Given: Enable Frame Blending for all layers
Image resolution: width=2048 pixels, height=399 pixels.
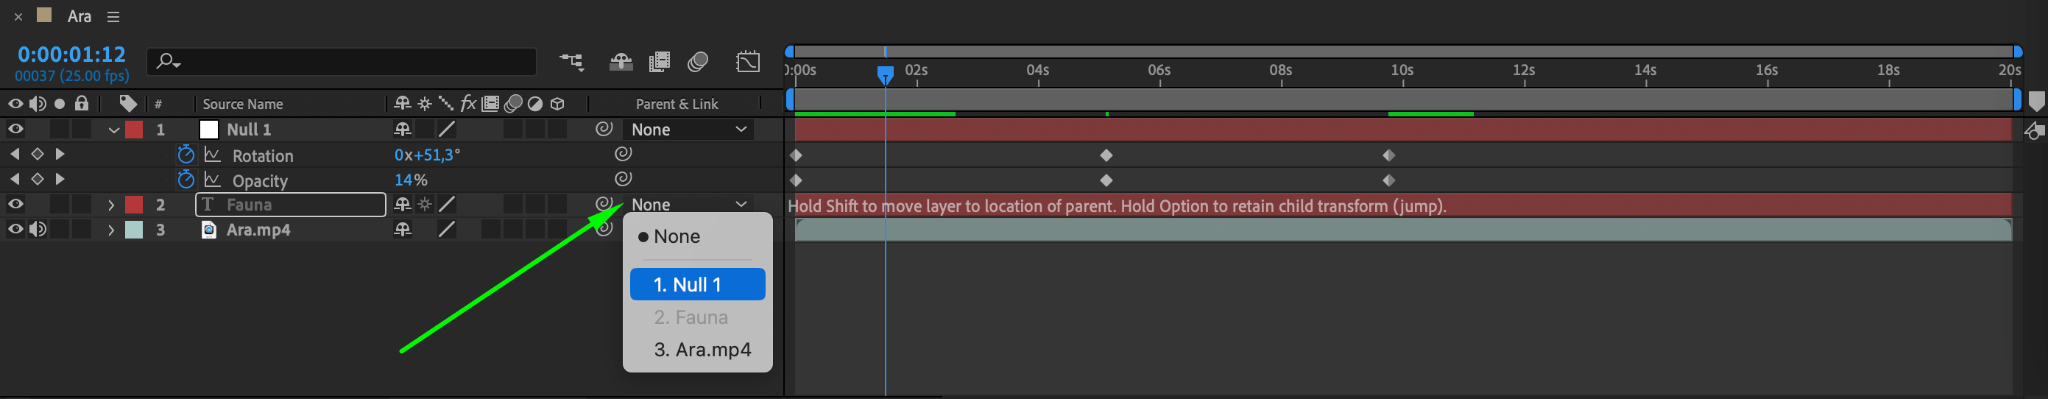Looking at the screenshot, I should [x=659, y=62].
